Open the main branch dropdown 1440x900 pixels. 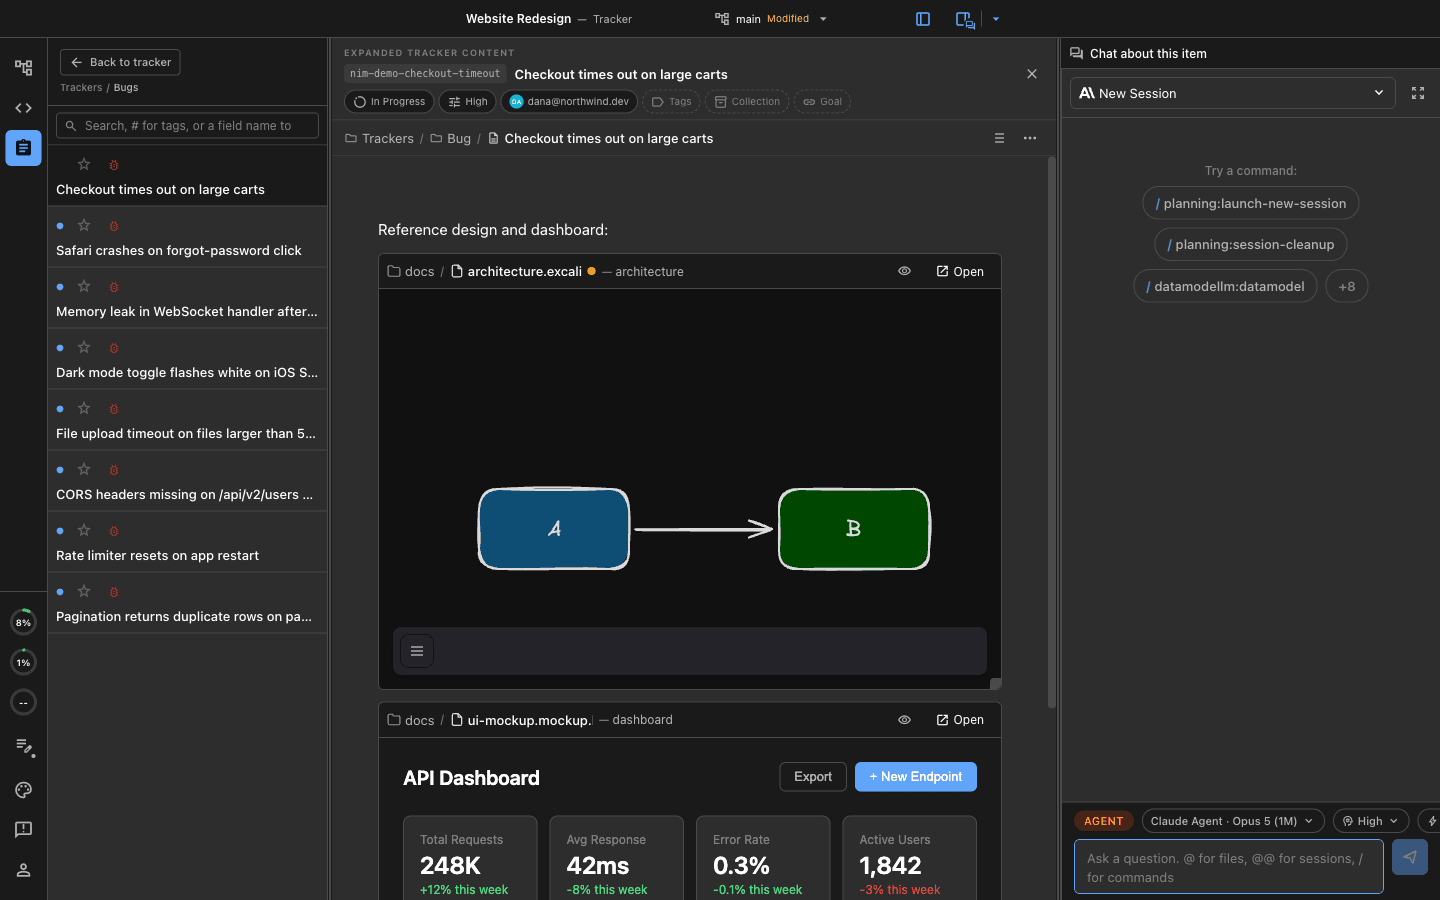(x=771, y=19)
